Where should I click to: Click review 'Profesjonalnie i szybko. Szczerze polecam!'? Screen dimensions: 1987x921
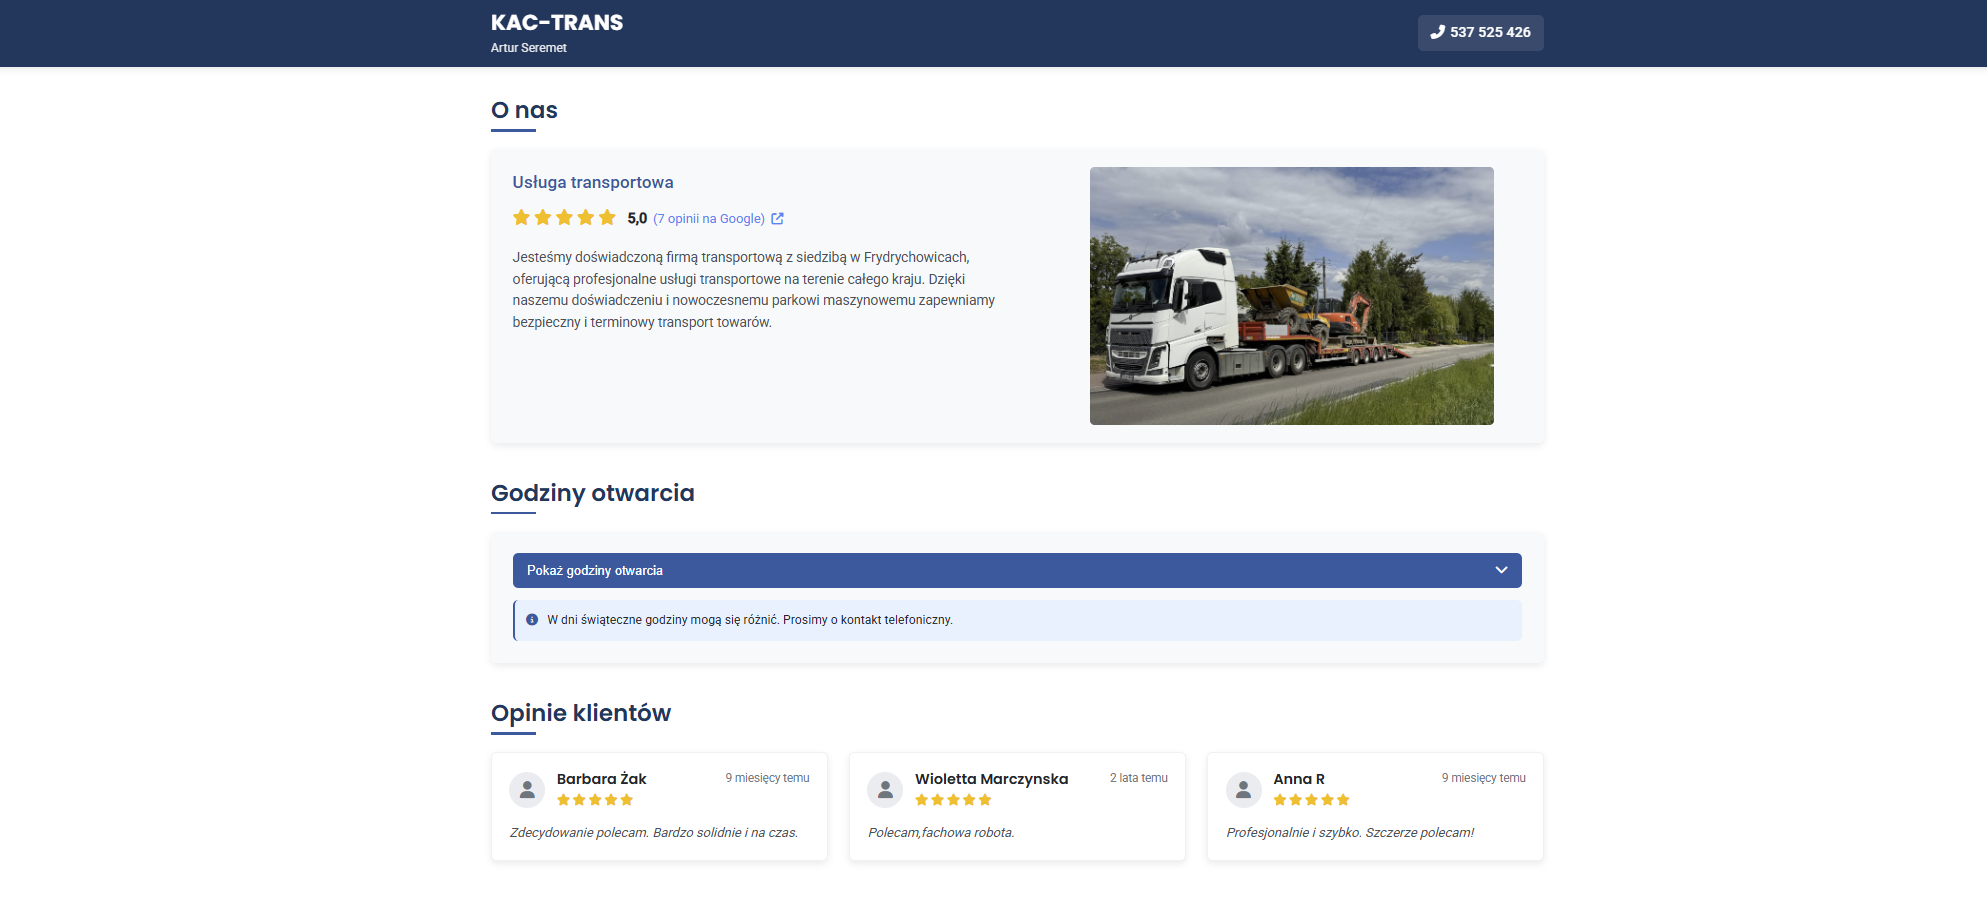(x=1350, y=833)
